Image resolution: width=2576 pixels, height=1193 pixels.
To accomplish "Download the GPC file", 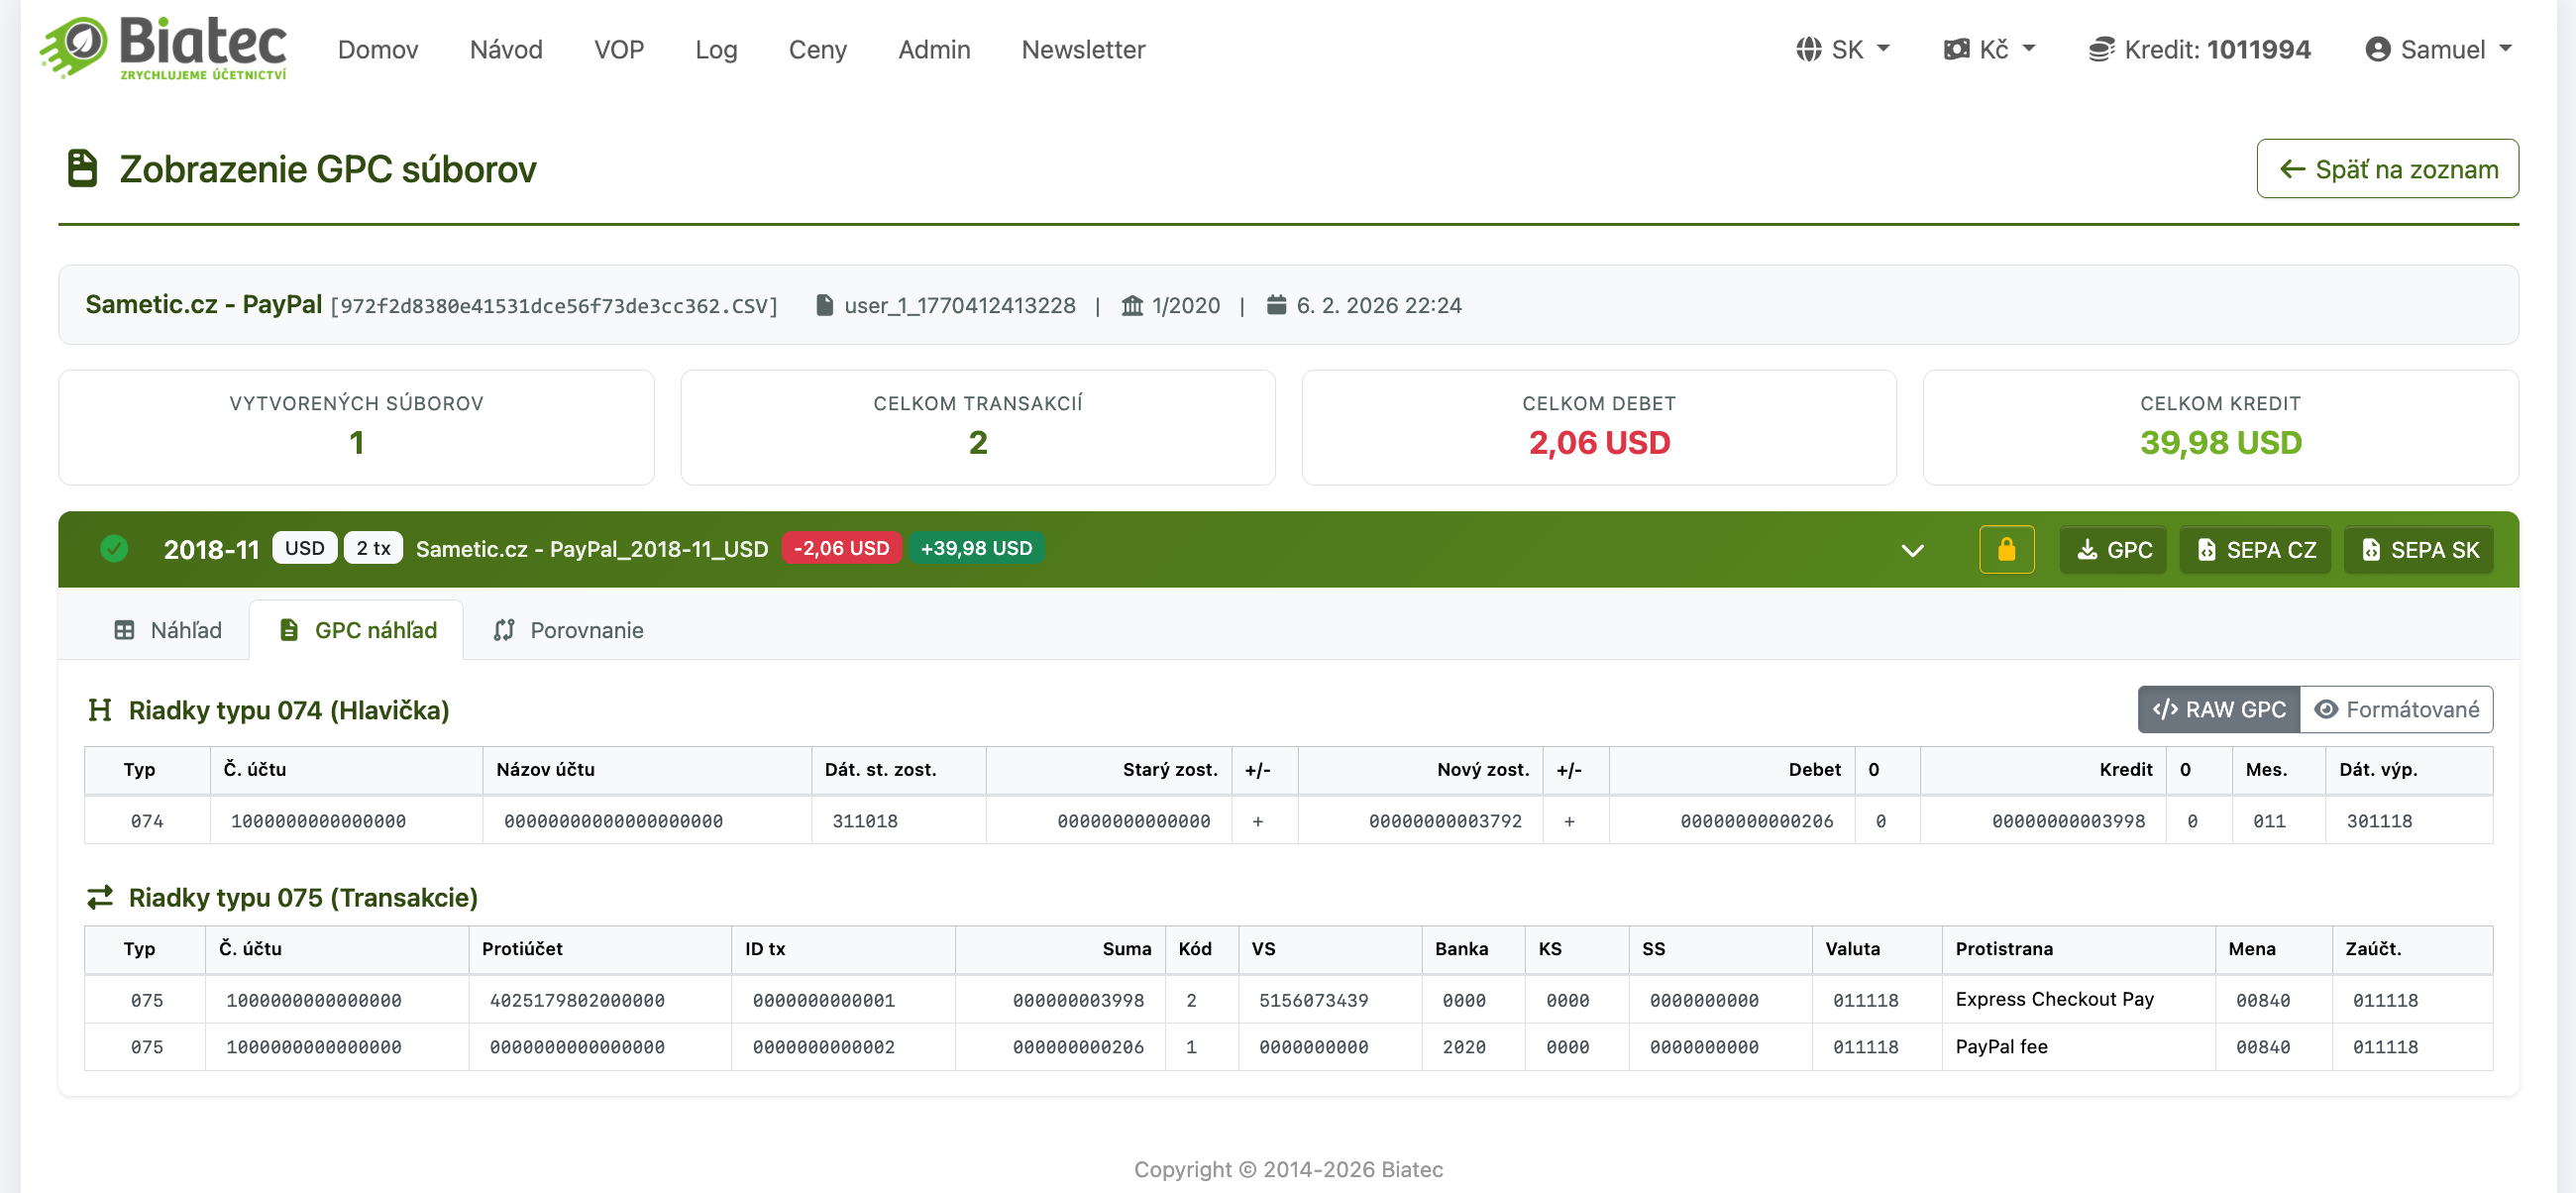I will (x=2113, y=549).
